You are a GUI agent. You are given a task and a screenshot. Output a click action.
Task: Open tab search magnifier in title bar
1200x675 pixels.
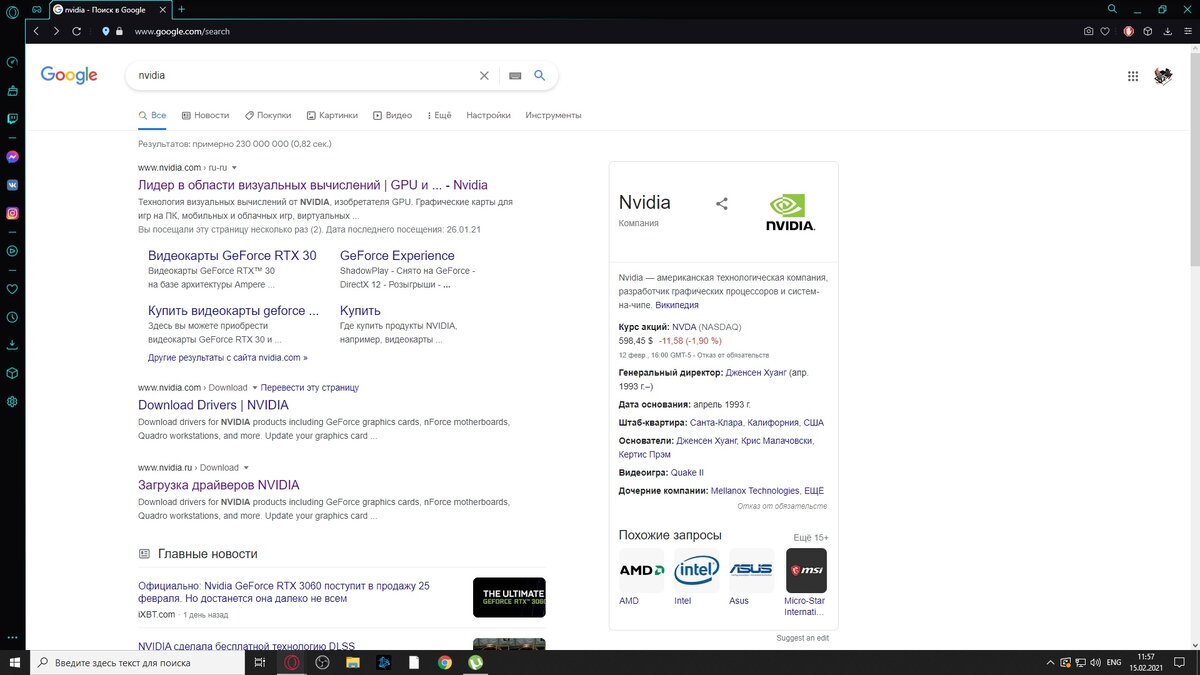tap(1113, 9)
